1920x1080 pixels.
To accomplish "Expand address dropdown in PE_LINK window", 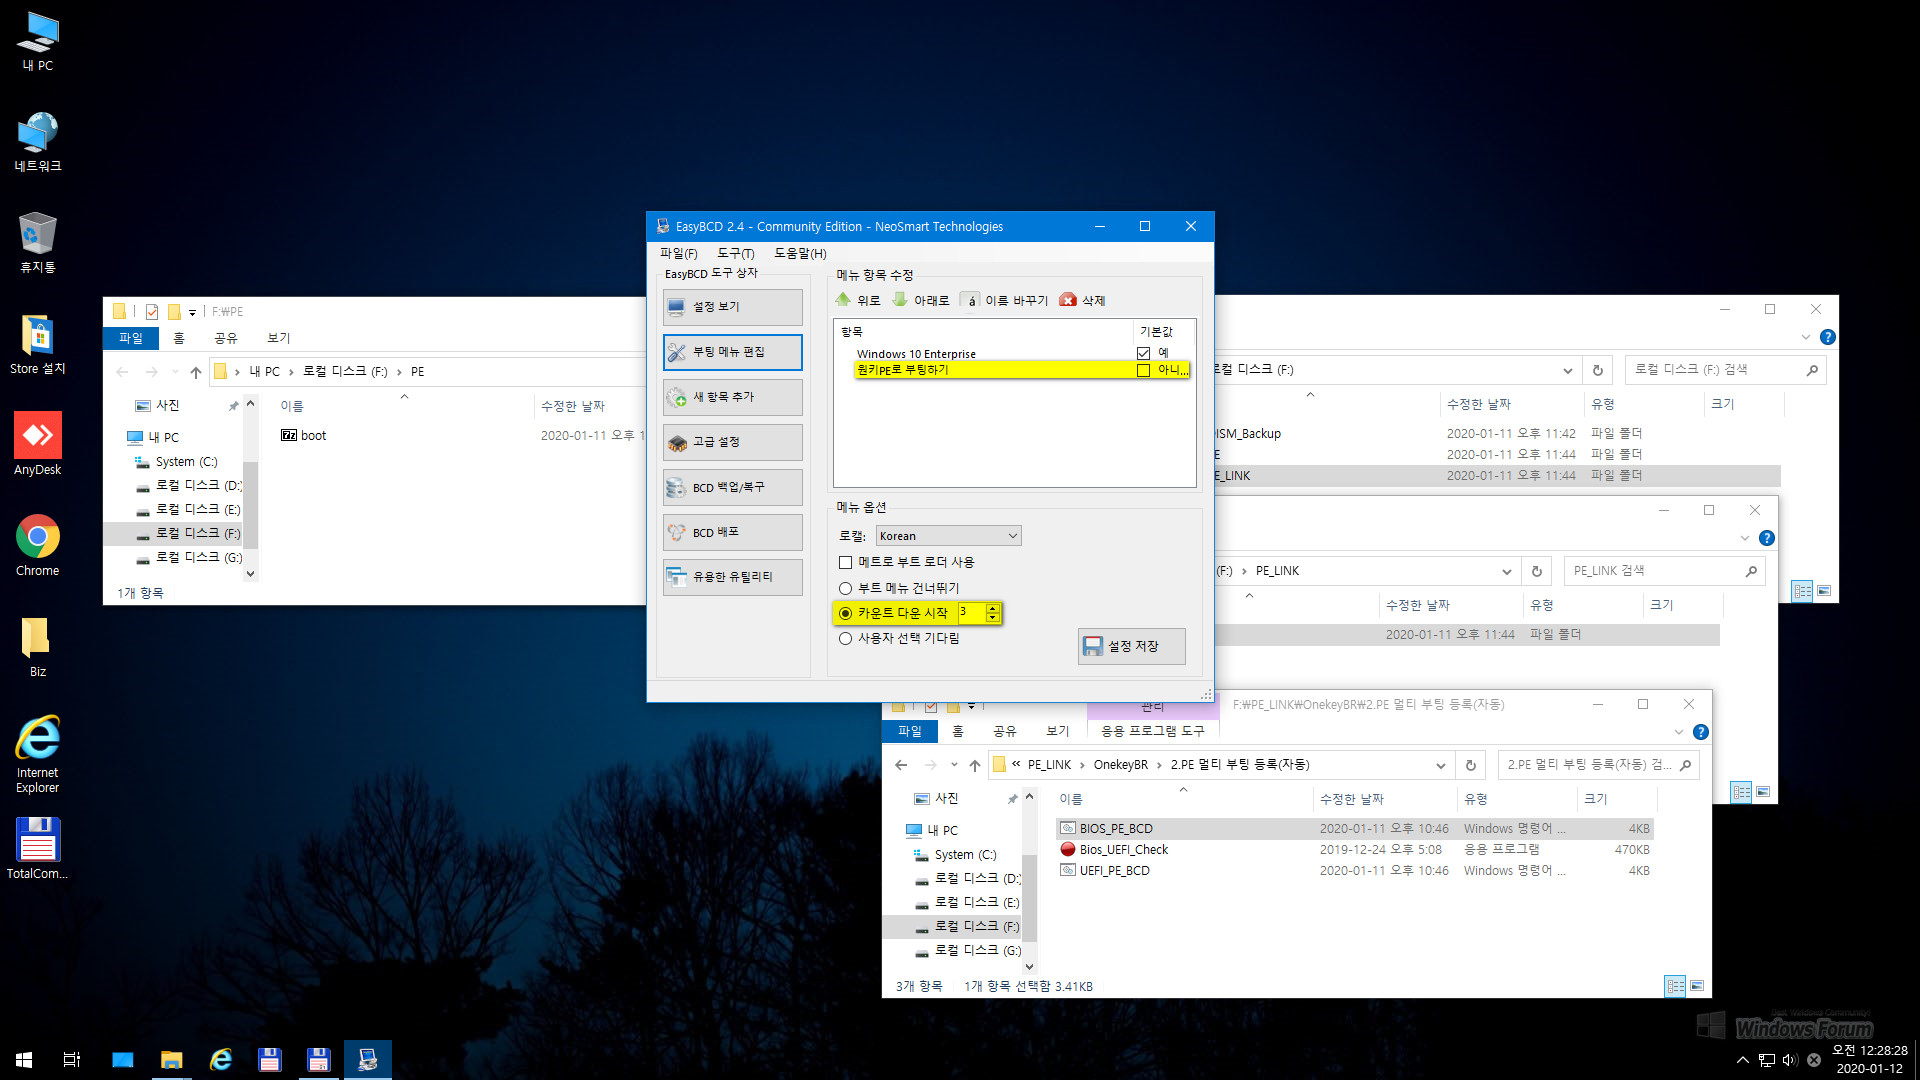I will point(1507,572).
